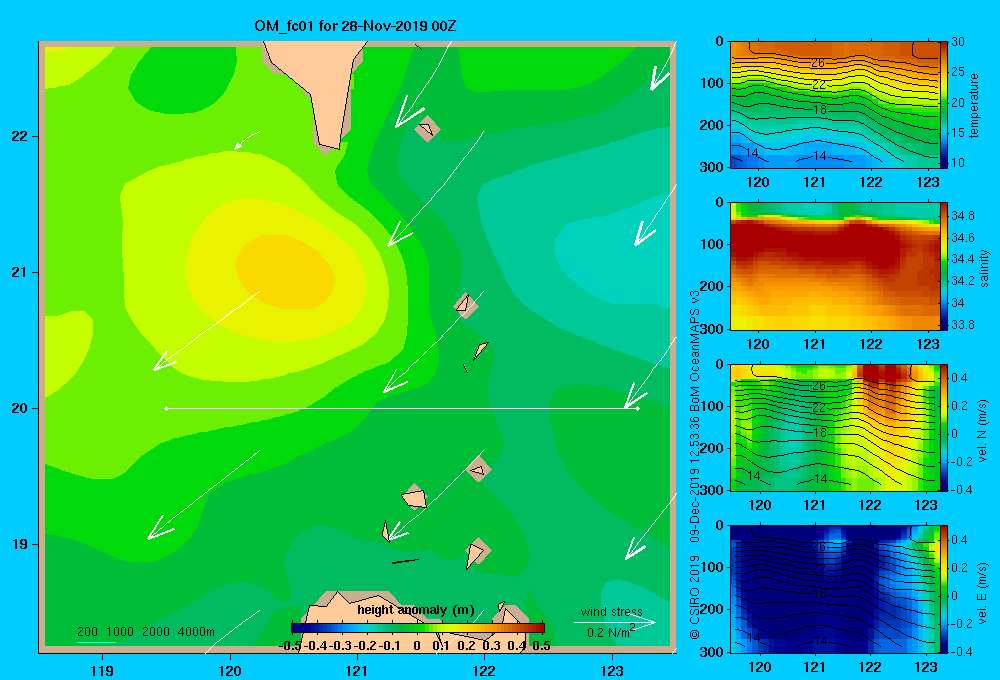The height and width of the screenshot is (680, 1000).
Task: Click the 0.2 N/m² wind stress value
Action: [x=611, y=632]
